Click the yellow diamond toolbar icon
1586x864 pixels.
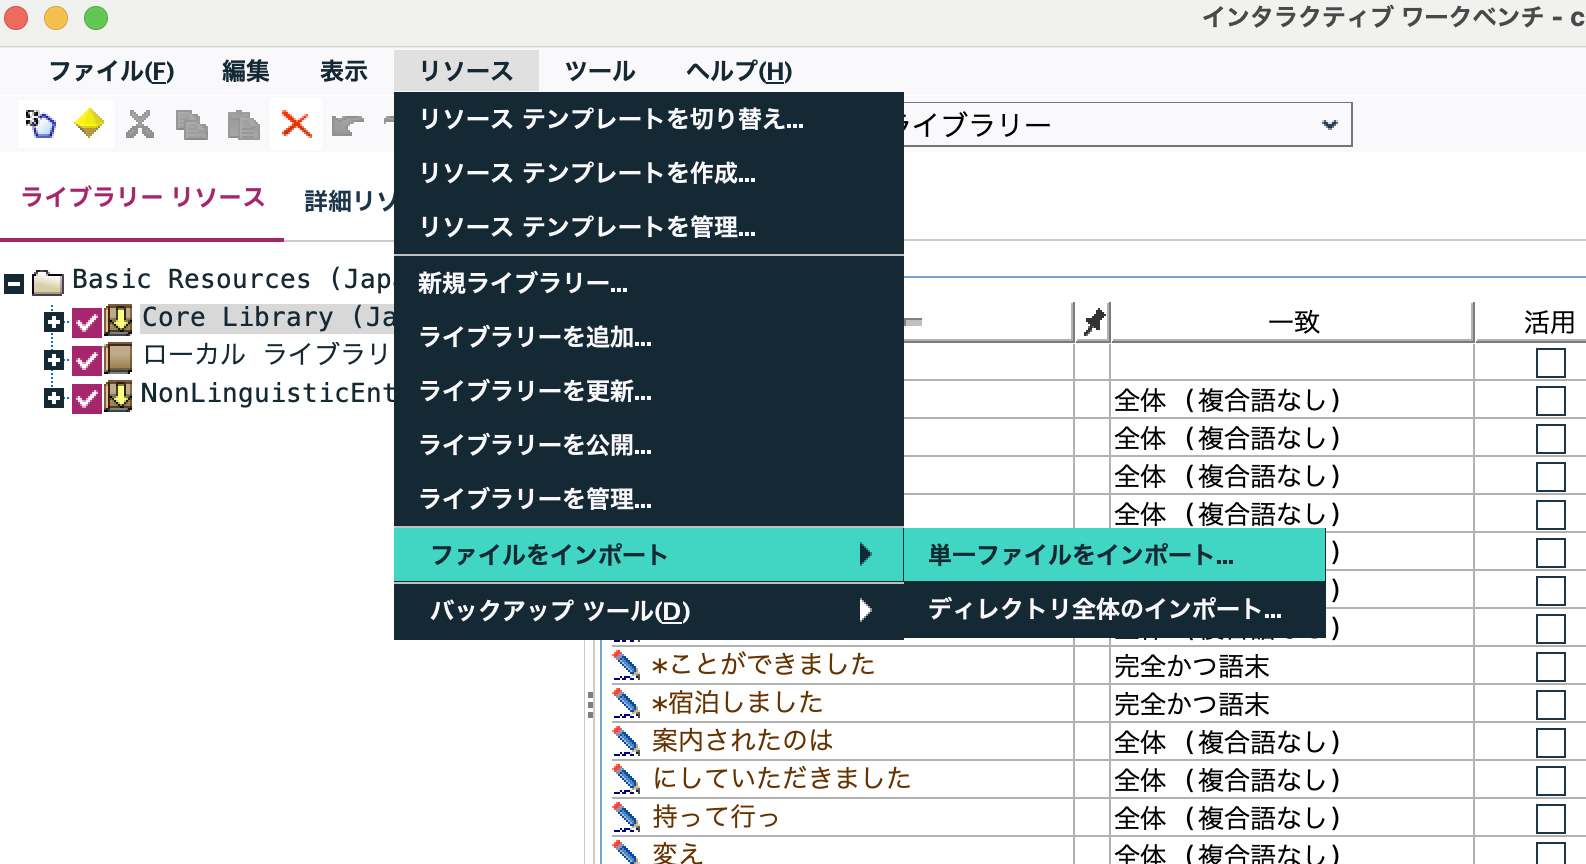click(90, 124)
